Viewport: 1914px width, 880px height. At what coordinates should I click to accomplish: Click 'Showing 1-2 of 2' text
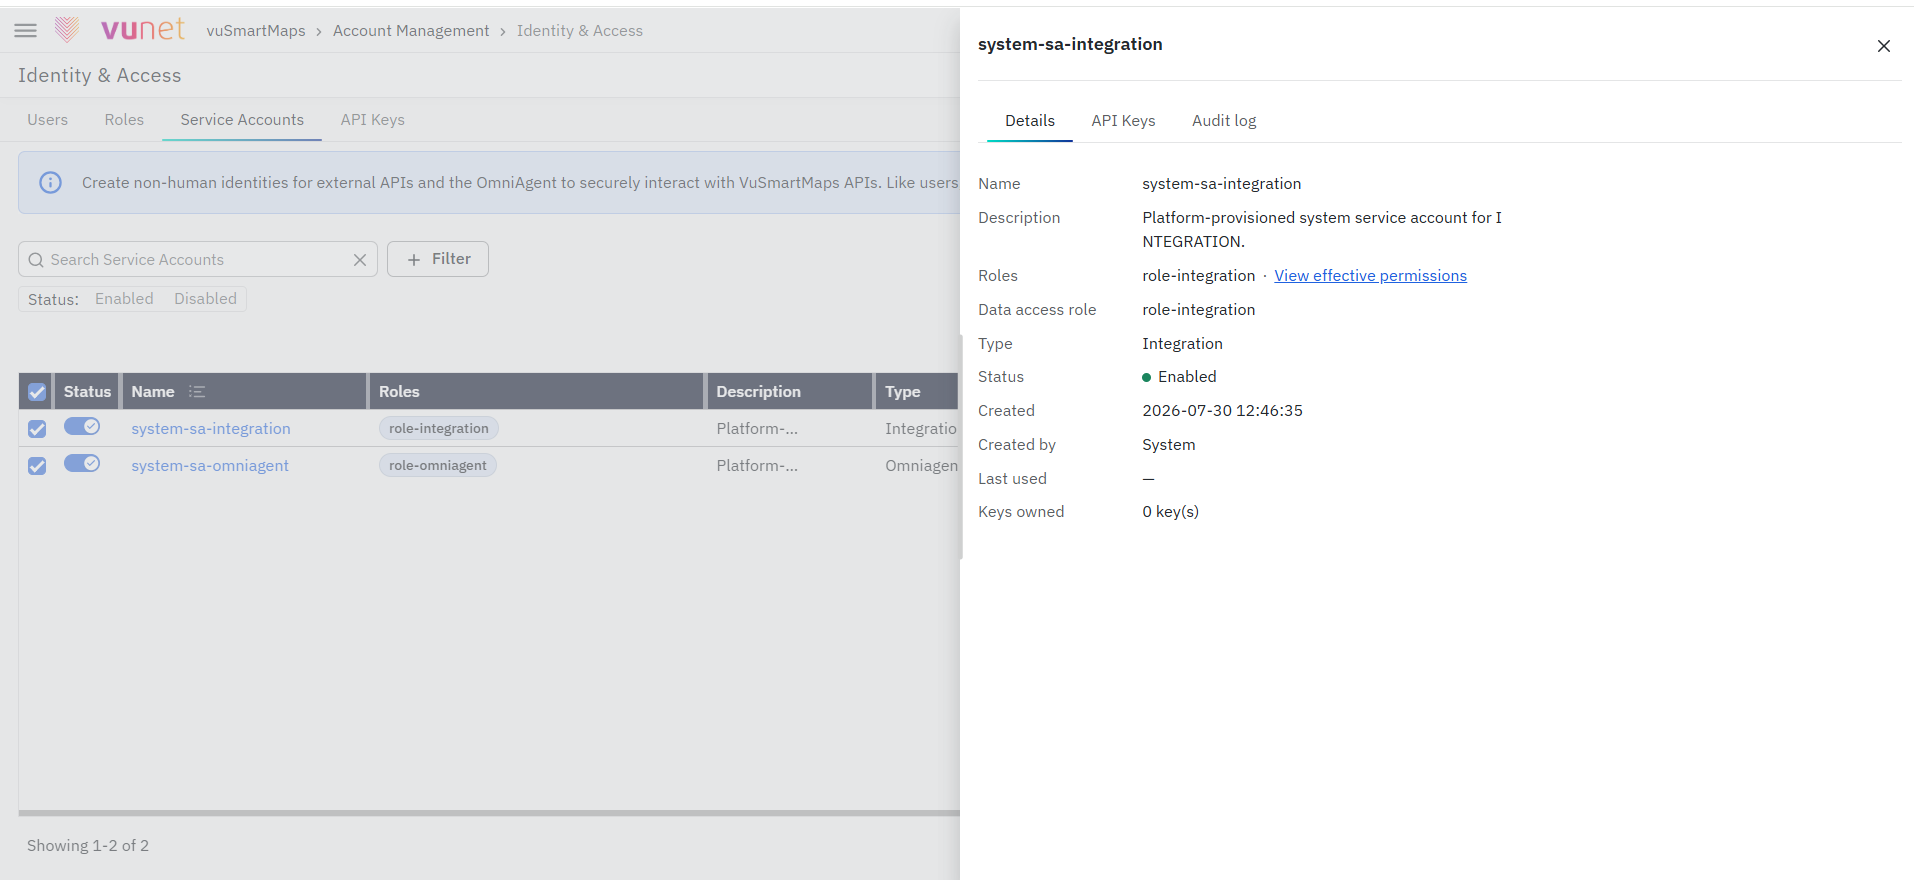click(88, 846)
